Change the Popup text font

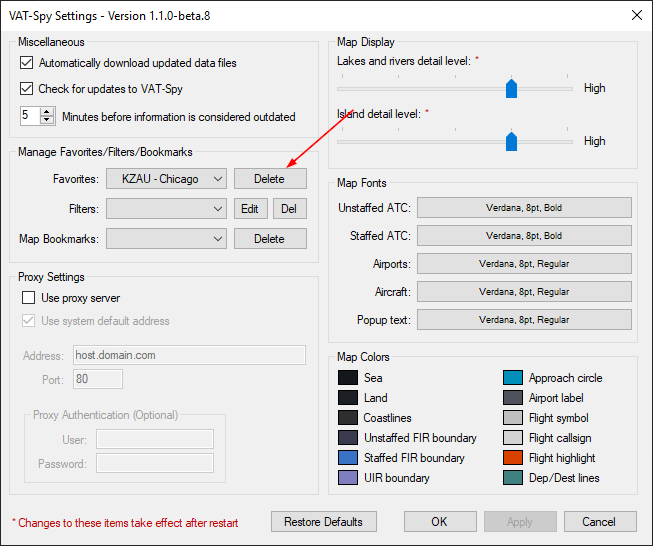click(524, 320)
